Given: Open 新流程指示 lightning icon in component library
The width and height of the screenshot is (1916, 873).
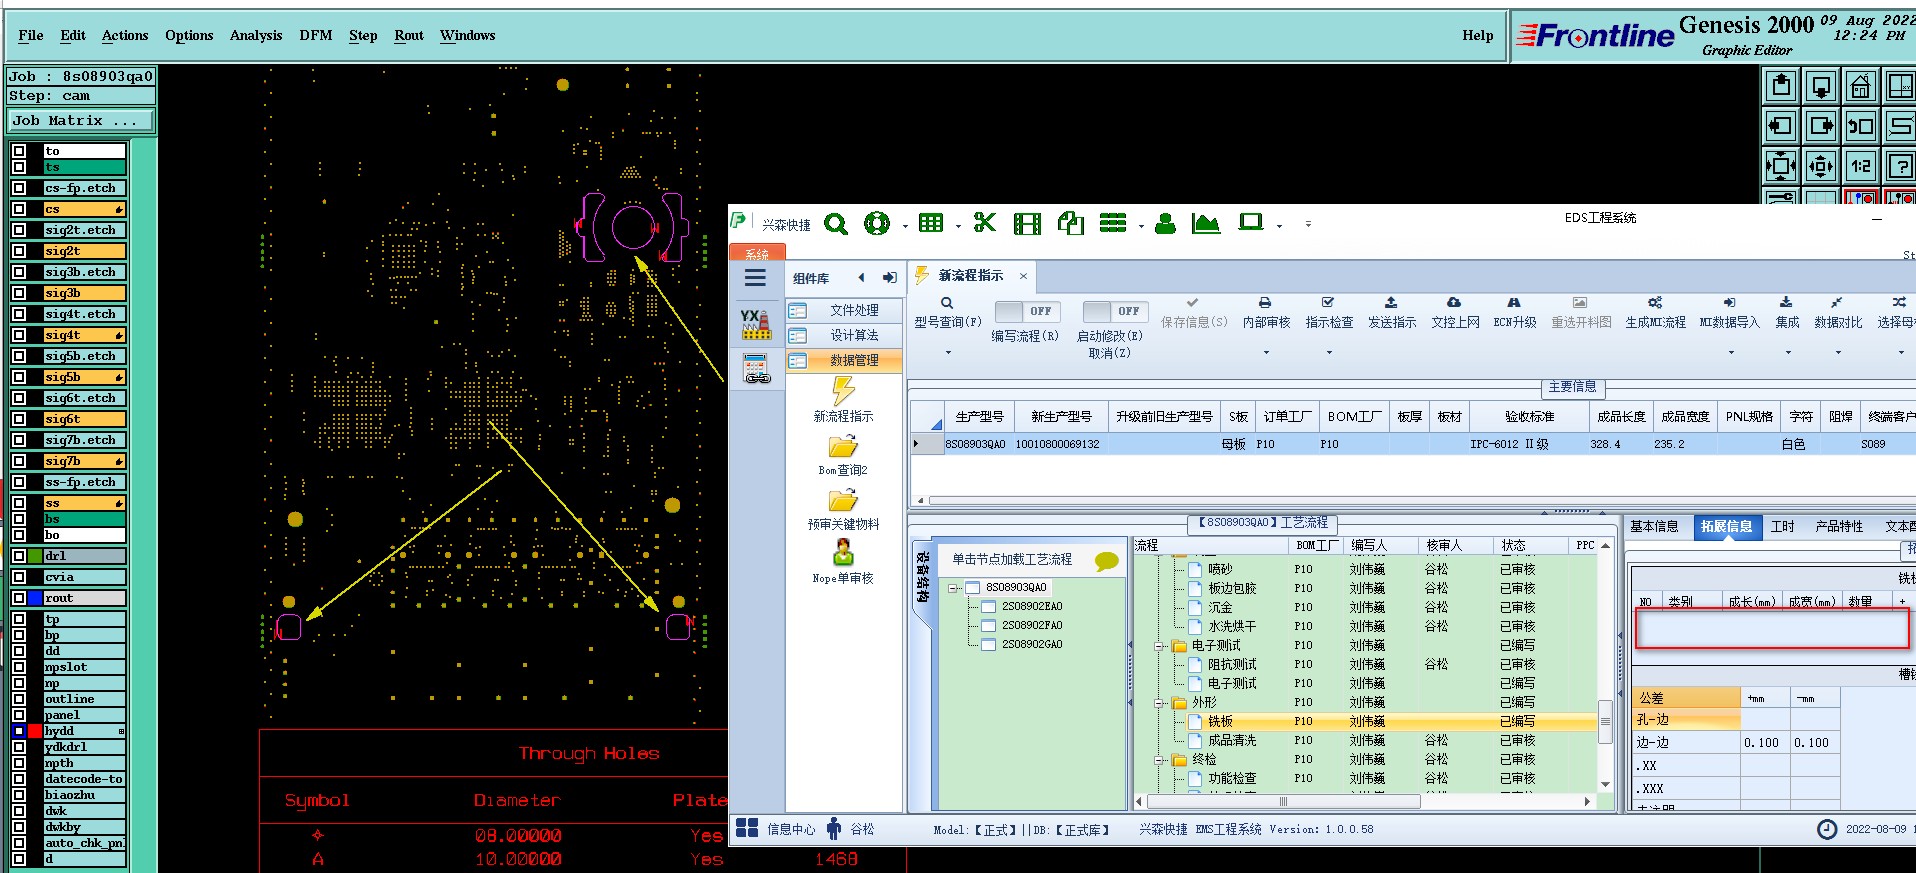Looking at the screenshot, I should pyautogui.click(x=843, y=391).
